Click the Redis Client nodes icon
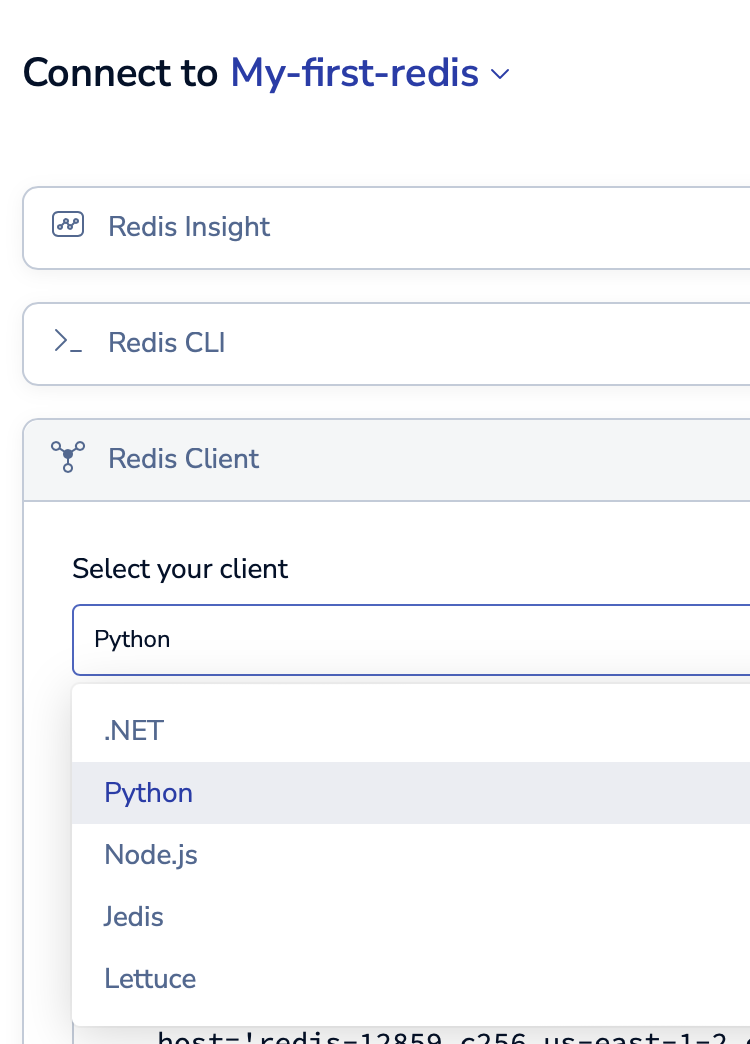Image resolution: width=750 pixels, height=1044 pixels. pyautogui.click(x=68, y=458)
